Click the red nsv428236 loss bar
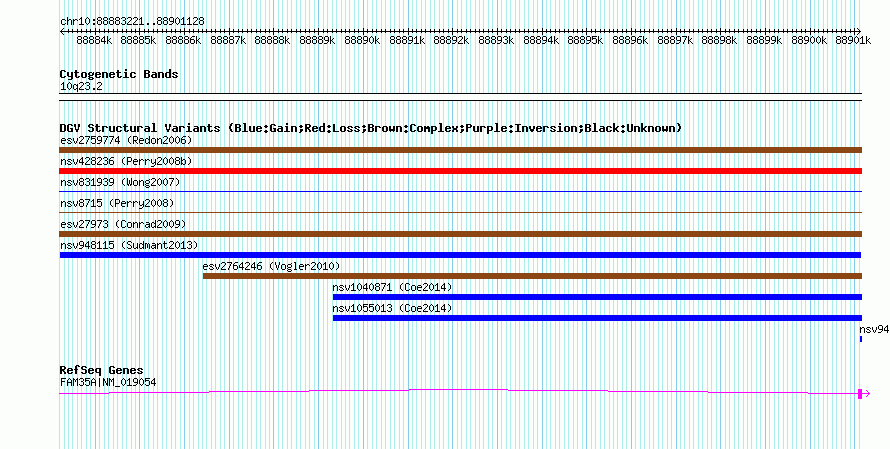Viewport: 890px width, 449px height. (461, 171)
